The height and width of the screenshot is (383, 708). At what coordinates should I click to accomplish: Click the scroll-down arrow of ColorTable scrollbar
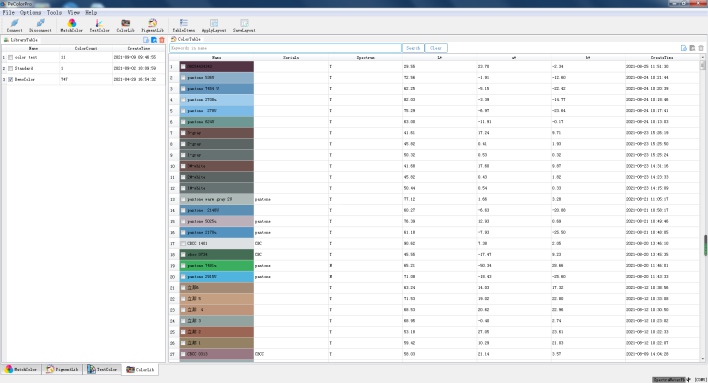702,359
